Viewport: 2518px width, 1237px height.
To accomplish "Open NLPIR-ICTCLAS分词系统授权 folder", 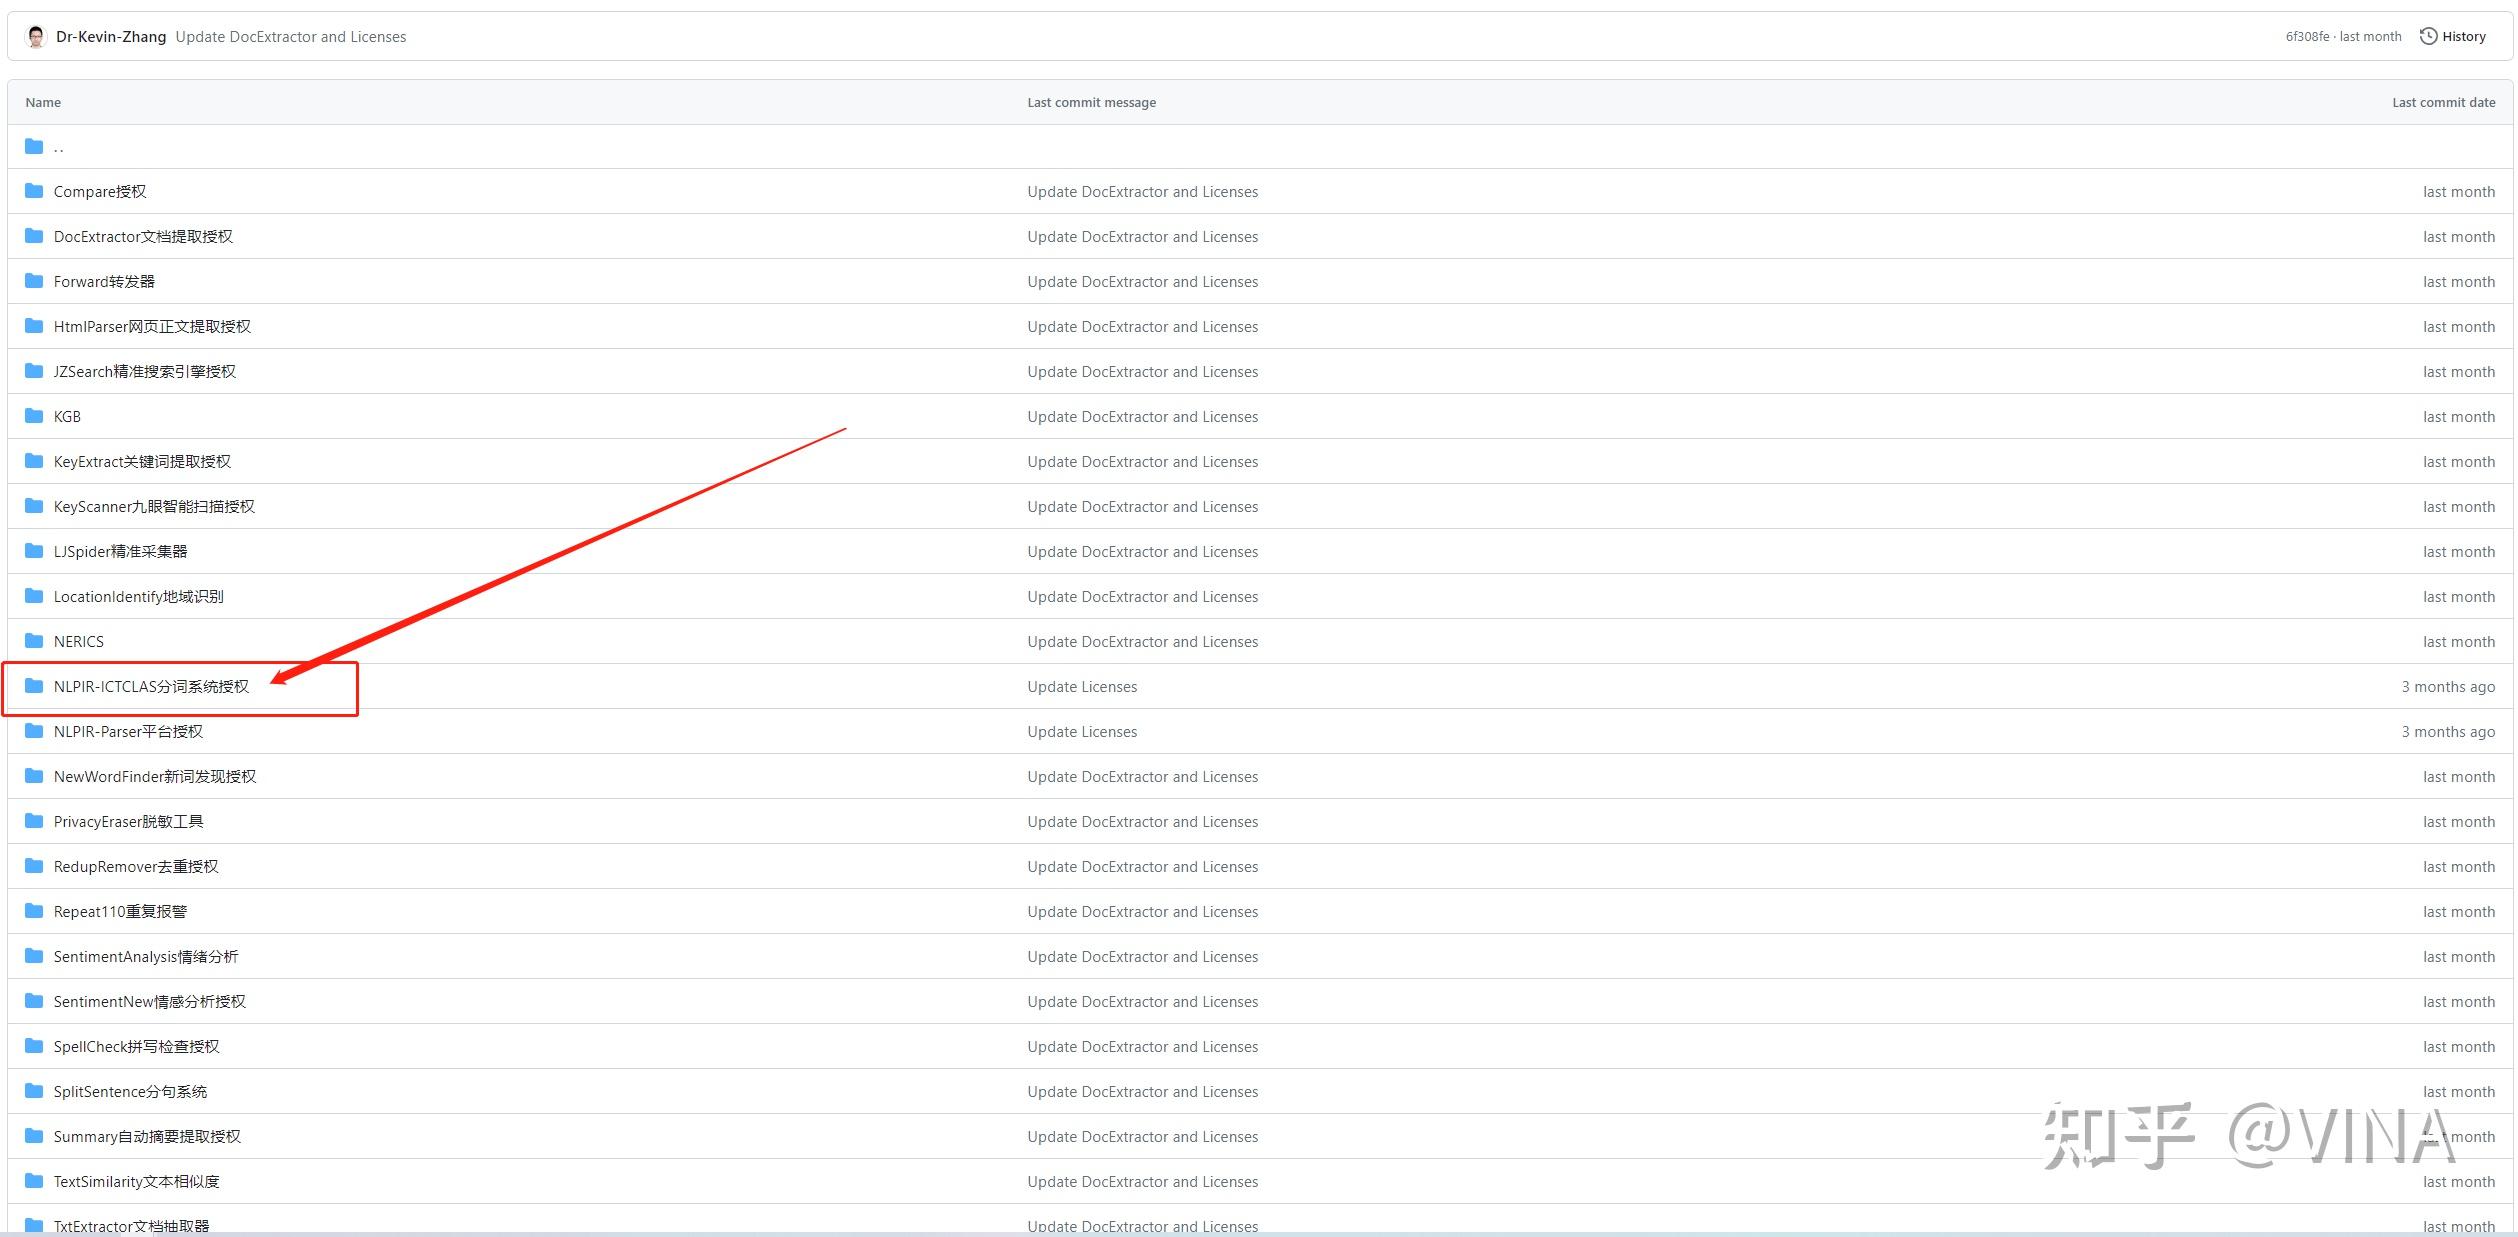I will (x=151, y=686).
